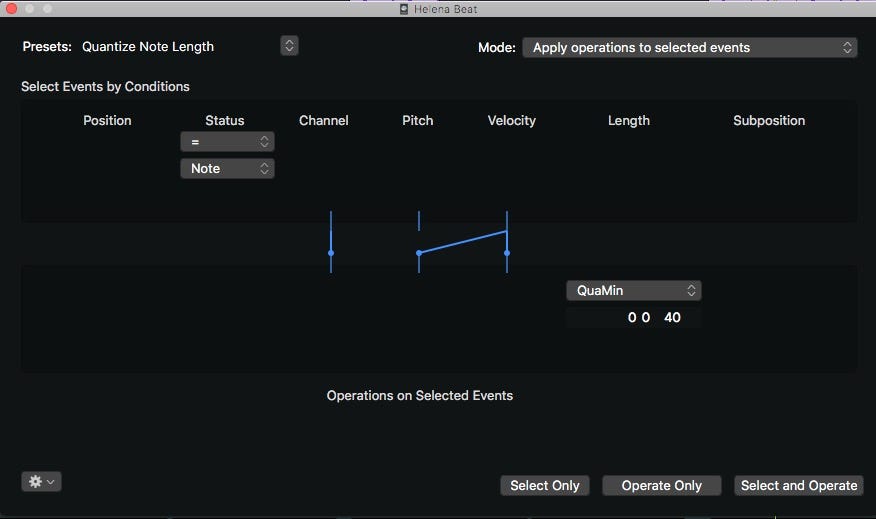
Task: Open the Note status type dropdown
Action: pyautogui.click(x=227, y=168)
